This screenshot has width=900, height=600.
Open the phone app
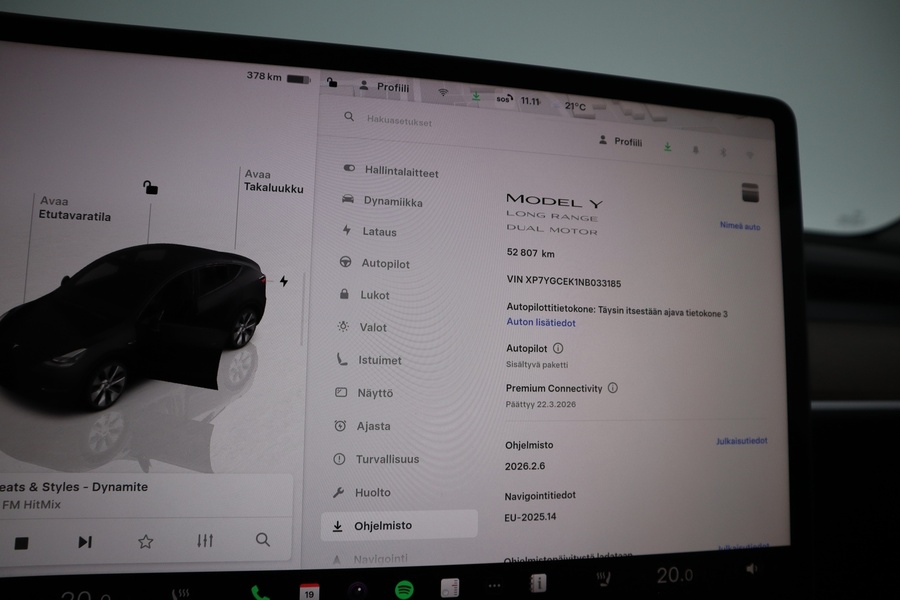click(260, 592)
